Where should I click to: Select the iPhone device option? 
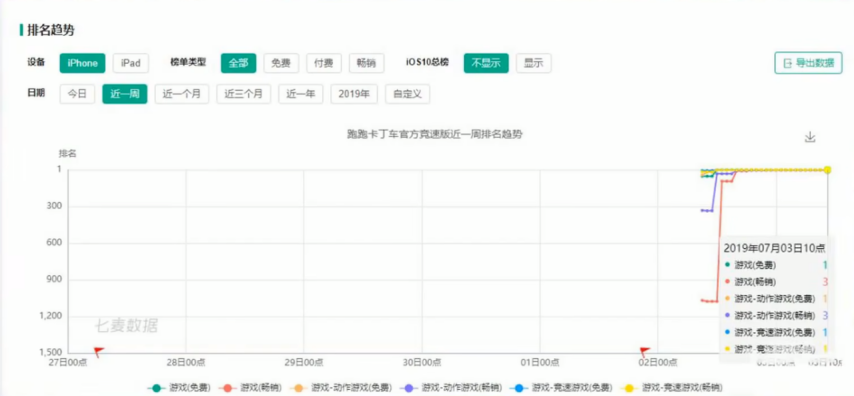82,63
